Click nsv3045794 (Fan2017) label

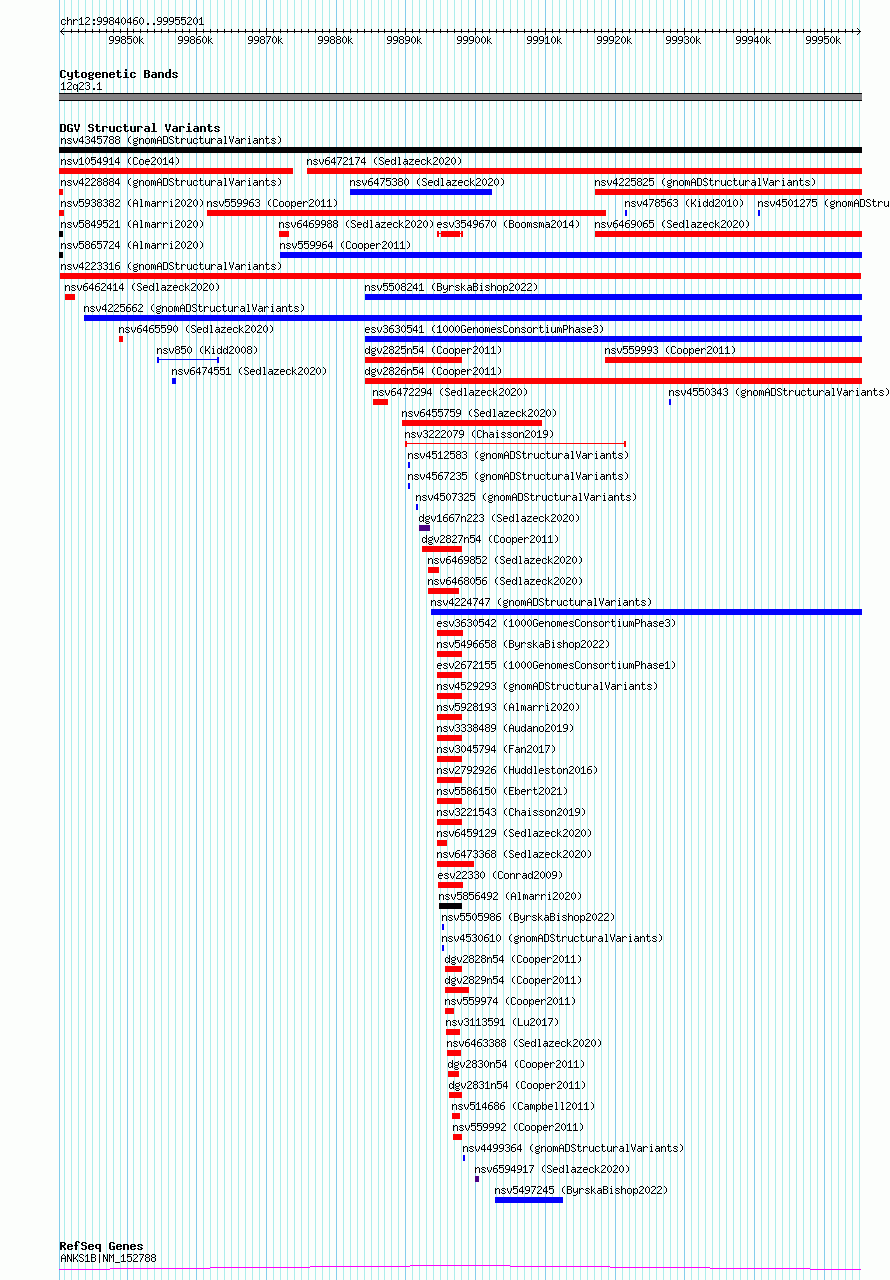pyautogui.click(x=496, y=749)
